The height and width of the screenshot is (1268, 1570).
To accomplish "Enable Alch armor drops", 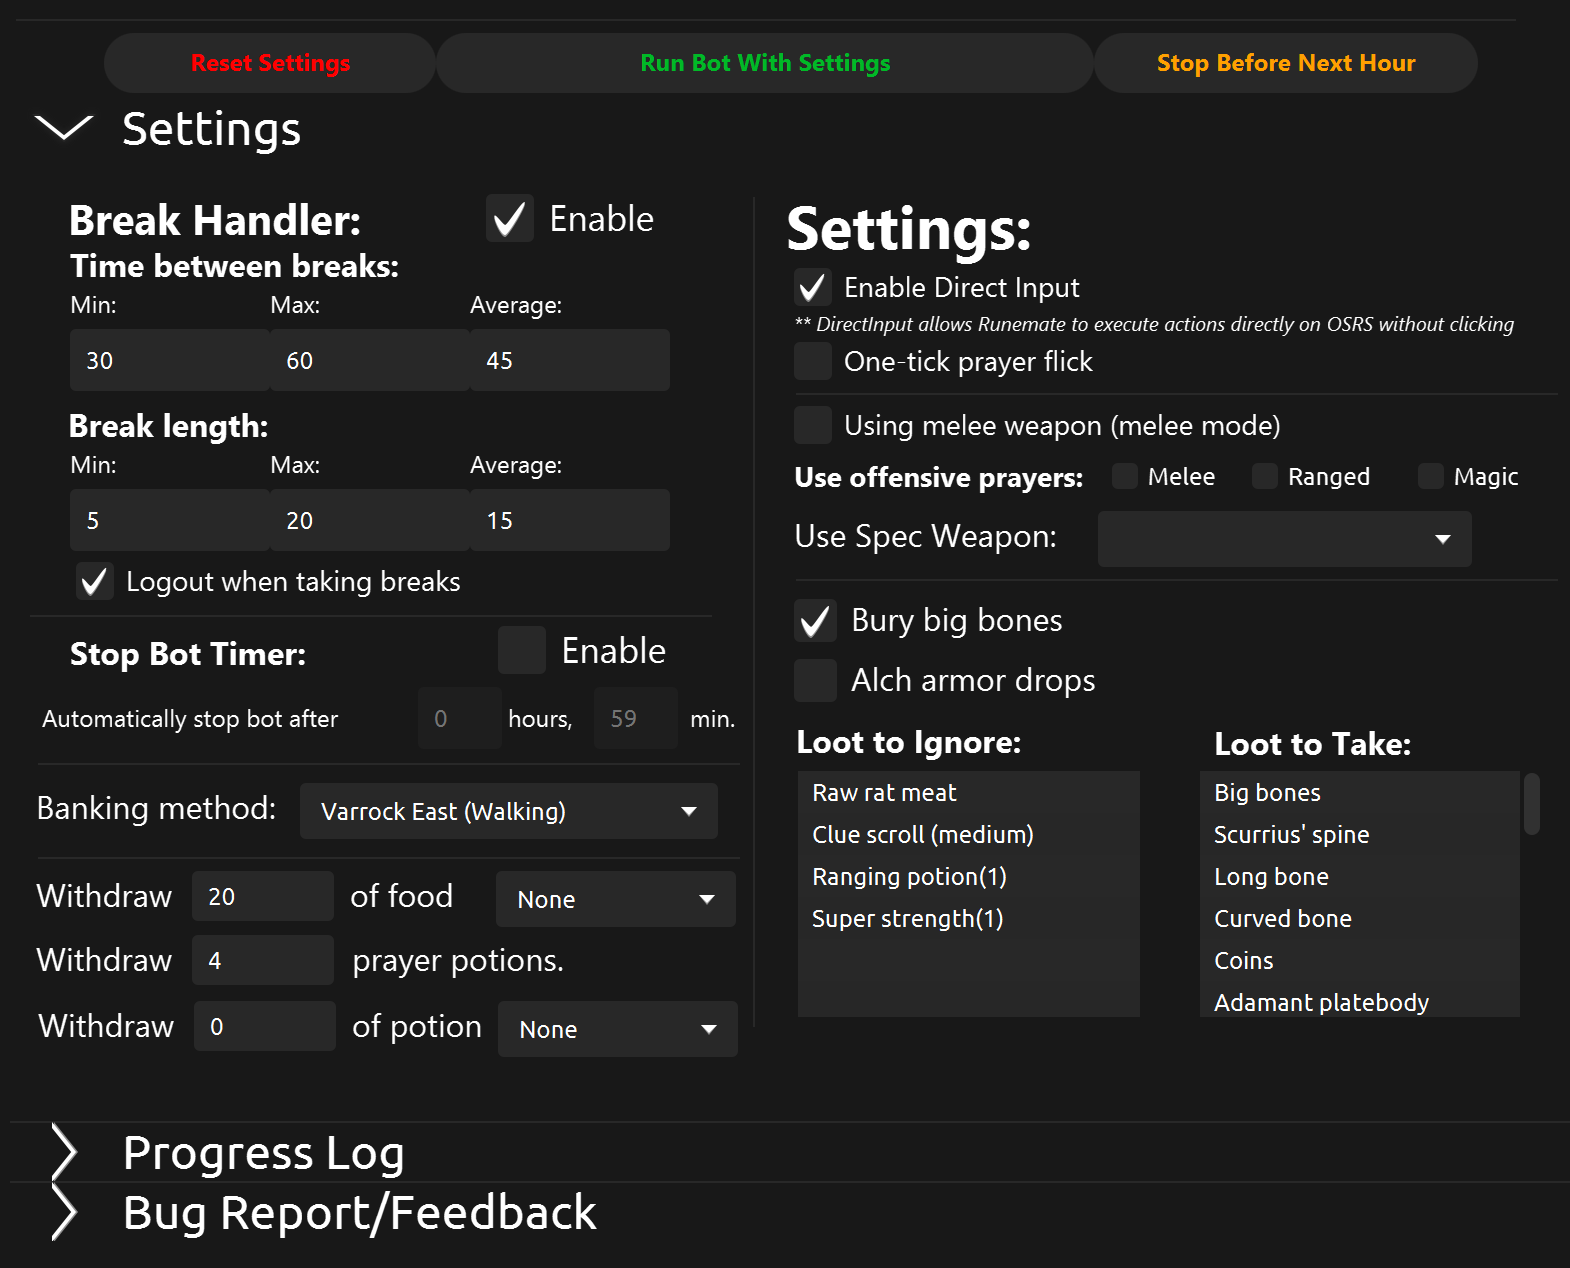I will (815, 681).
